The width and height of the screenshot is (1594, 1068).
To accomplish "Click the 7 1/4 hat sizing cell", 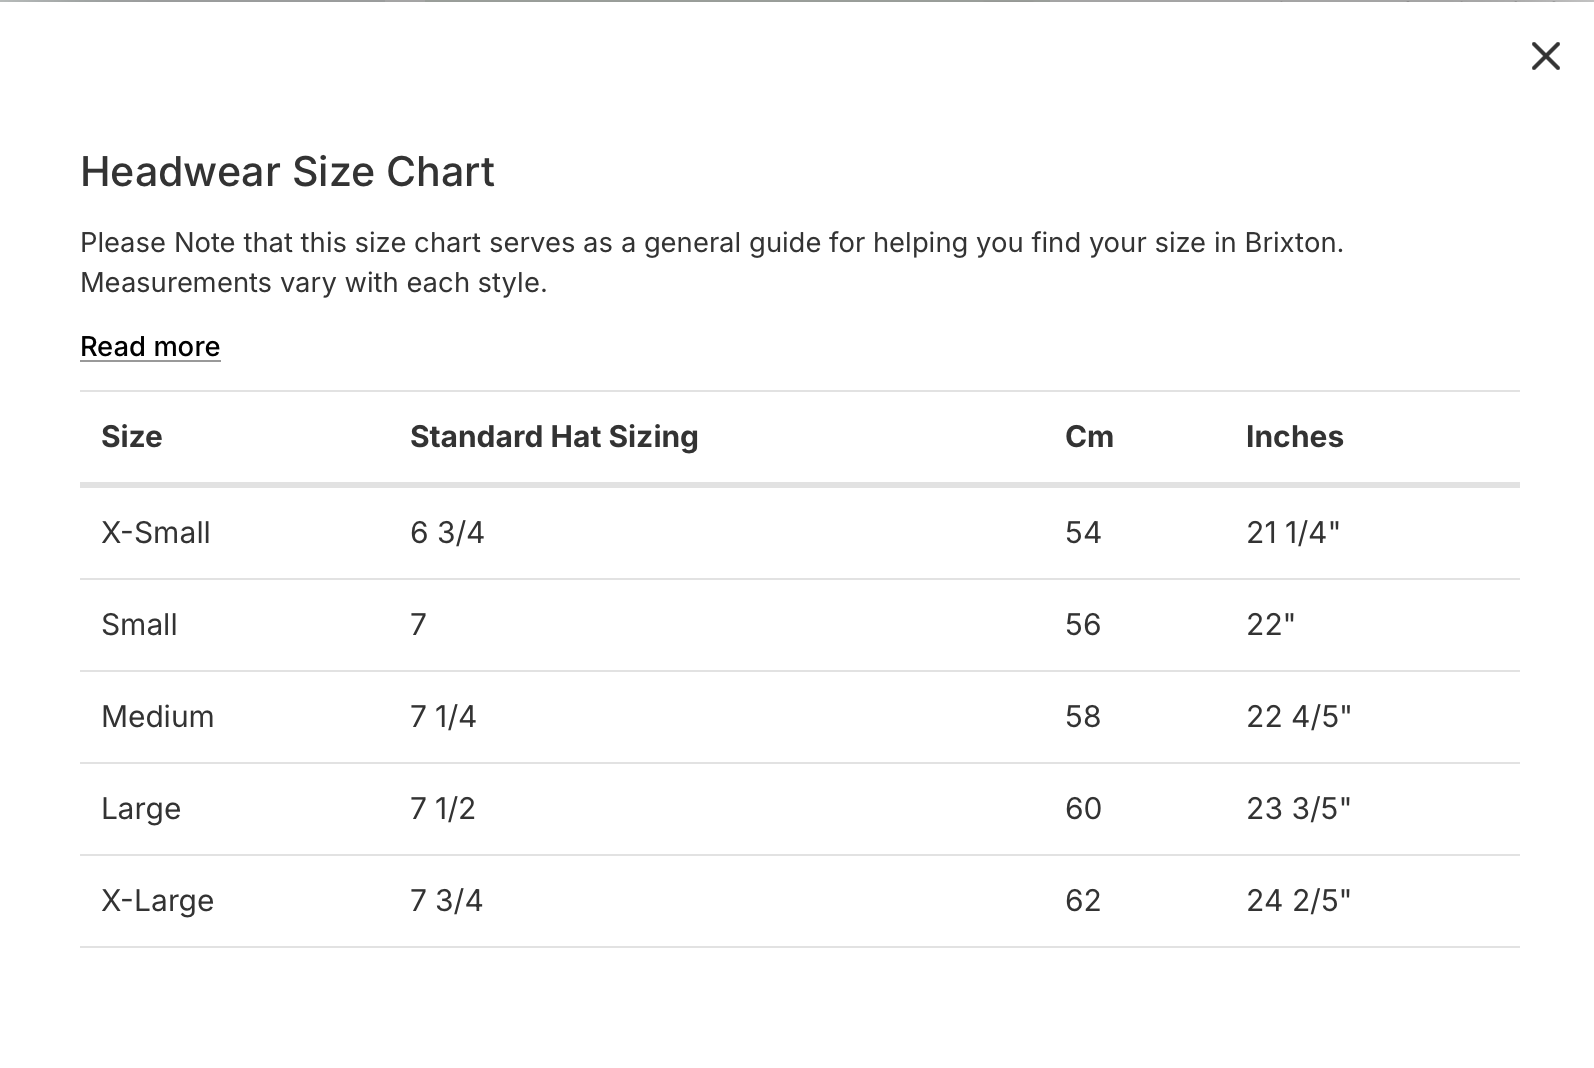I will 443,717.
